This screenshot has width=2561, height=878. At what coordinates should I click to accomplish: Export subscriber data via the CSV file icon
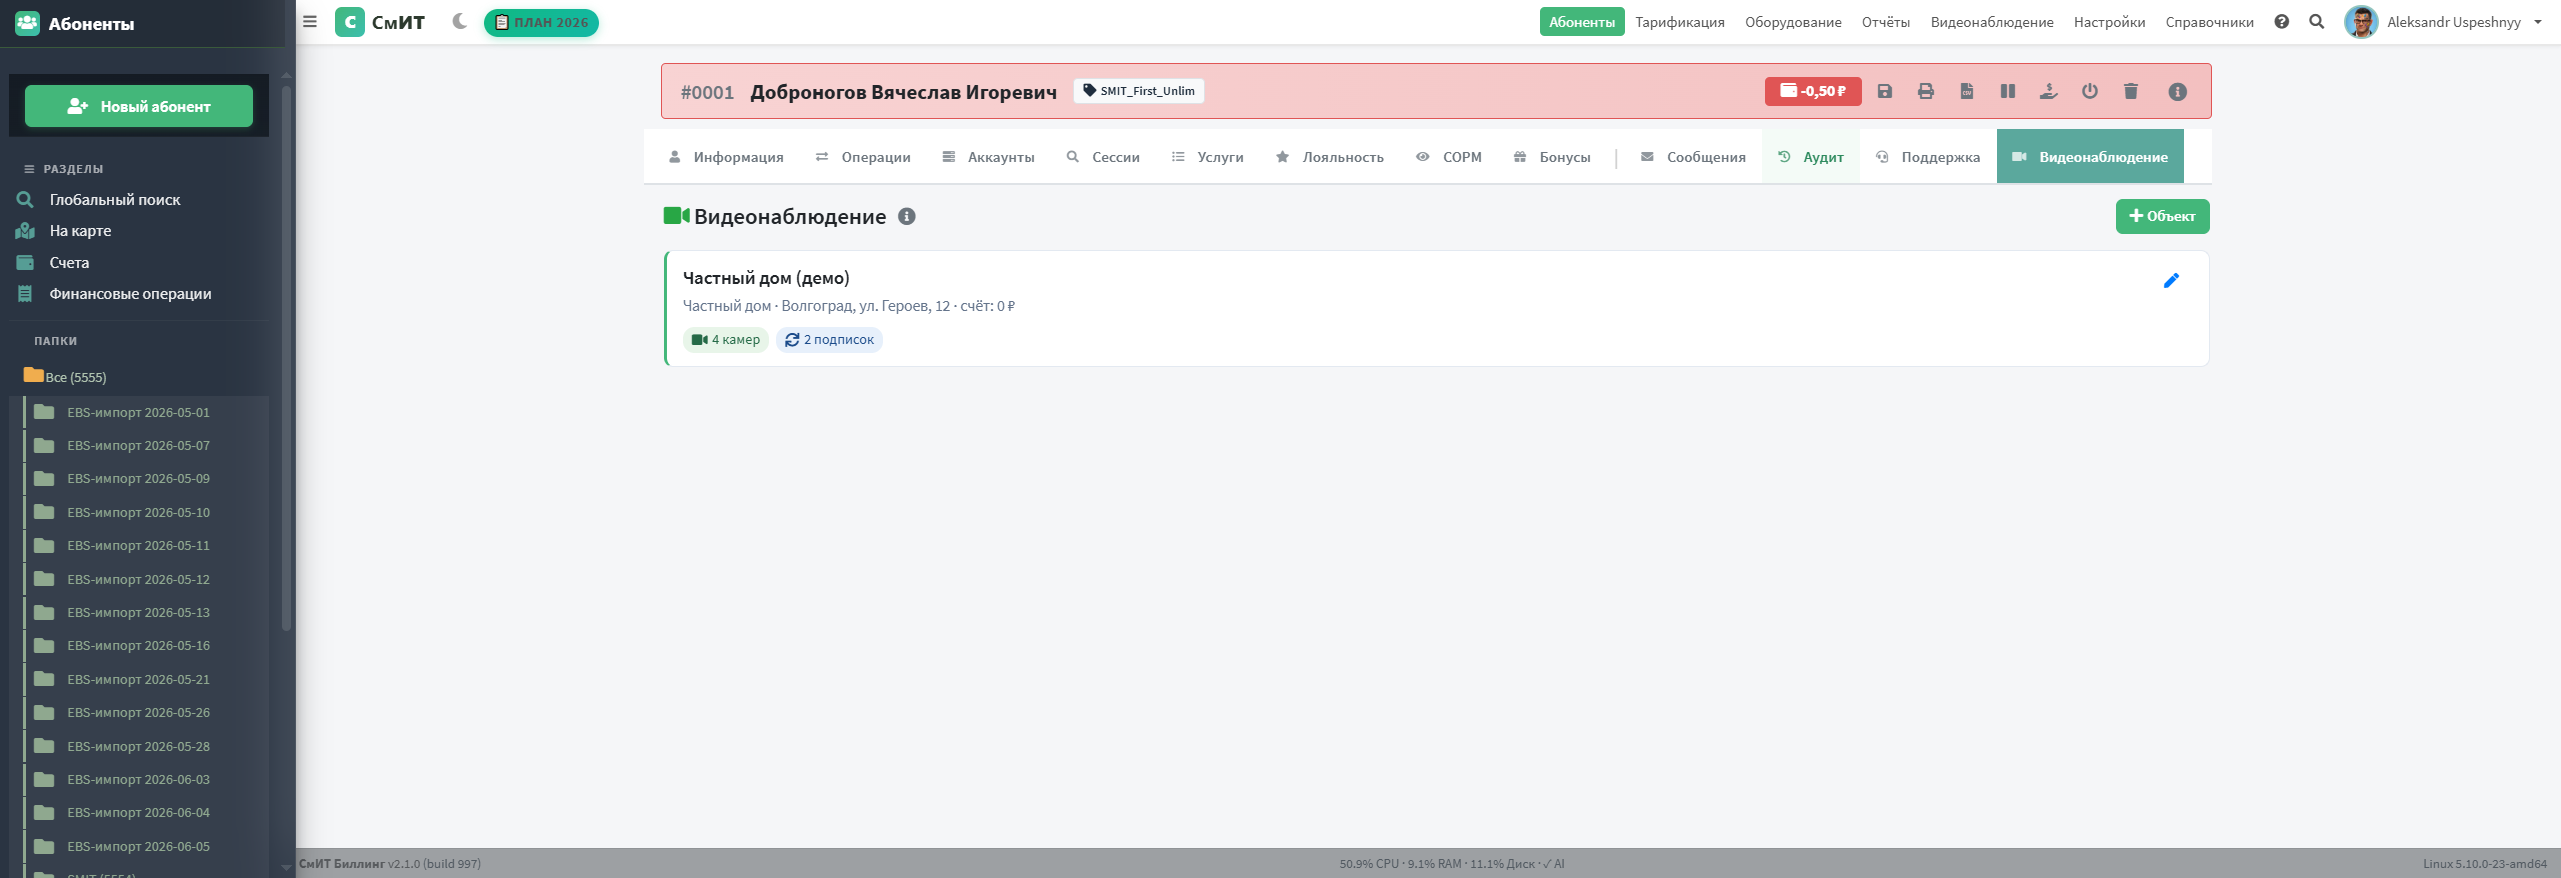coord(1966,91)
